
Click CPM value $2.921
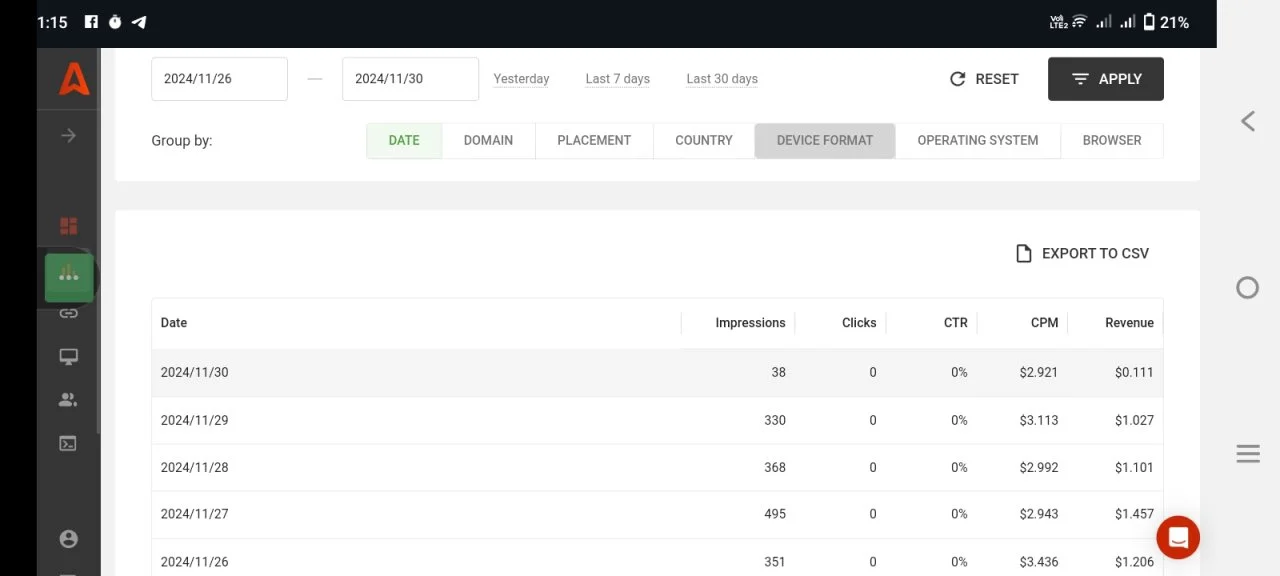(1039, 372)
